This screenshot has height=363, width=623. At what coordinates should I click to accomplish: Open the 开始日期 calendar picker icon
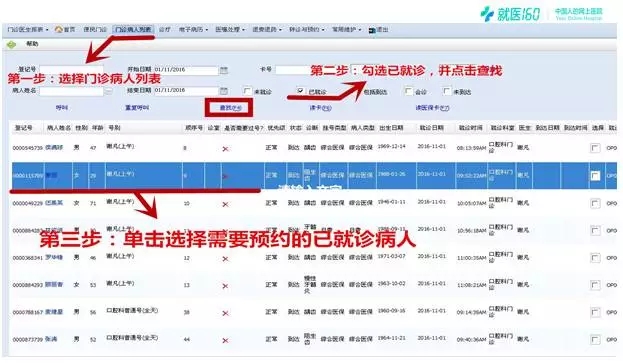pos(224,70)
